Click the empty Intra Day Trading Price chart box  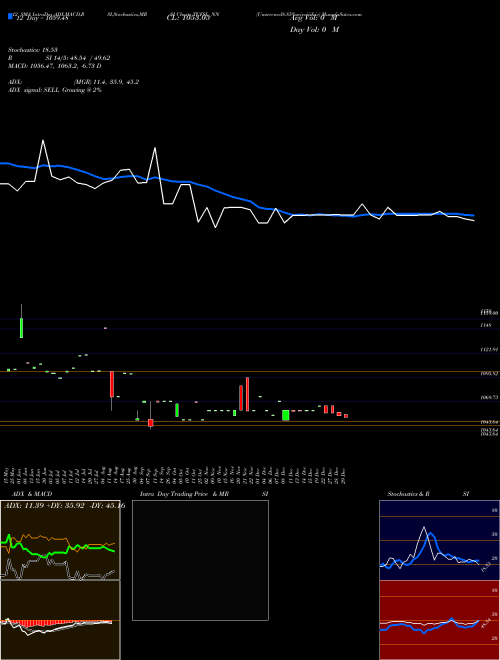pyautogui.click(x=200, y=560)
